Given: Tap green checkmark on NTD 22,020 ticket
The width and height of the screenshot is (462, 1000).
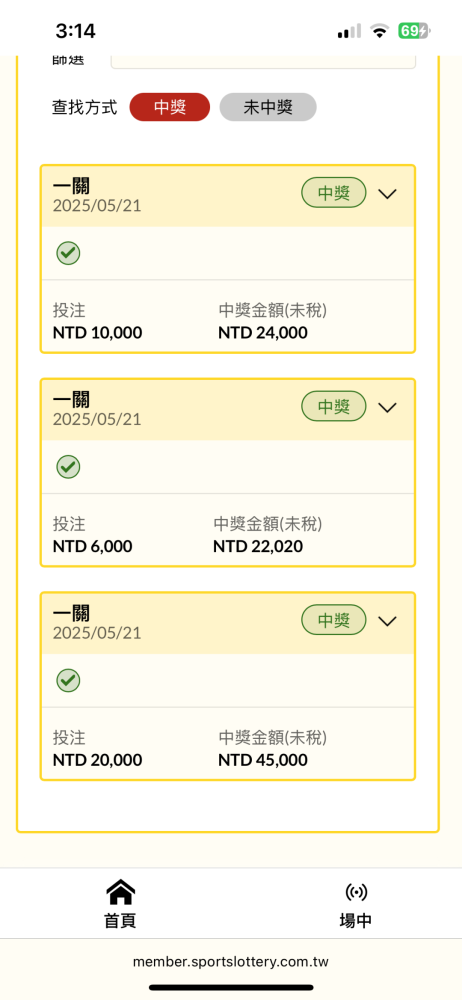Looking at the screenshot, I should (68, 467).
